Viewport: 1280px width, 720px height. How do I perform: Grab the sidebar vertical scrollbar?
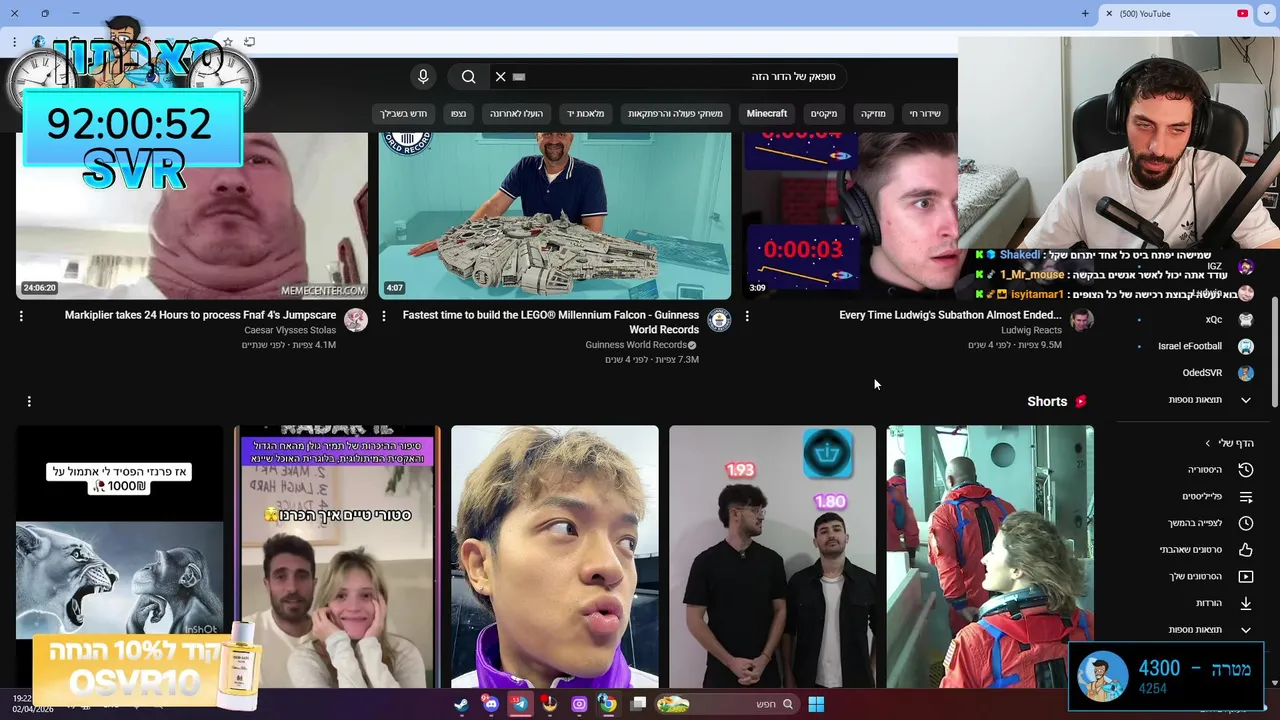point(1274,350)
